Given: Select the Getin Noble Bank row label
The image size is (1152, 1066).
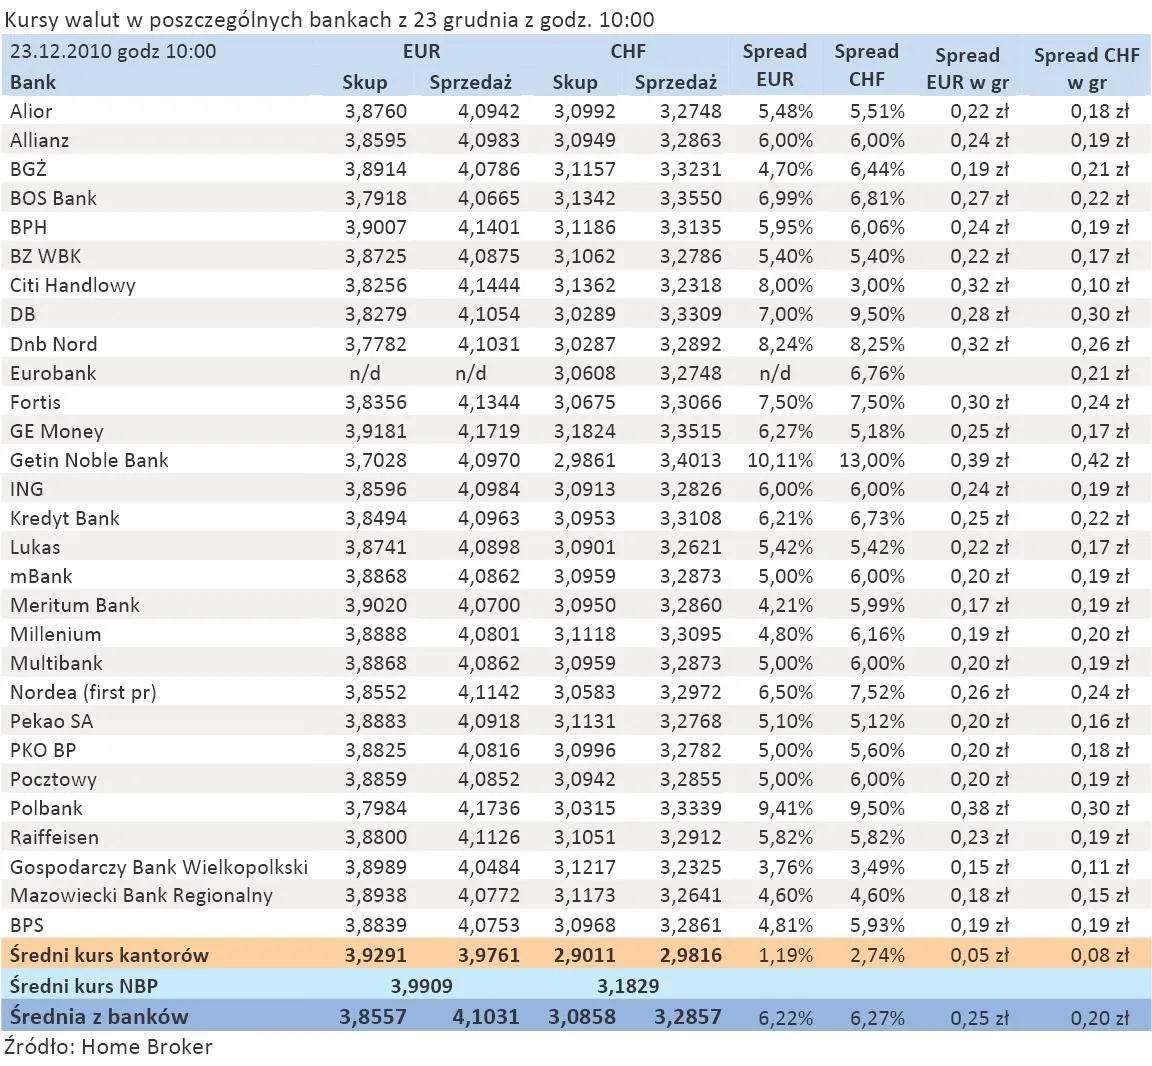Looking at the screenshot, I should click(x=89, y=460).
